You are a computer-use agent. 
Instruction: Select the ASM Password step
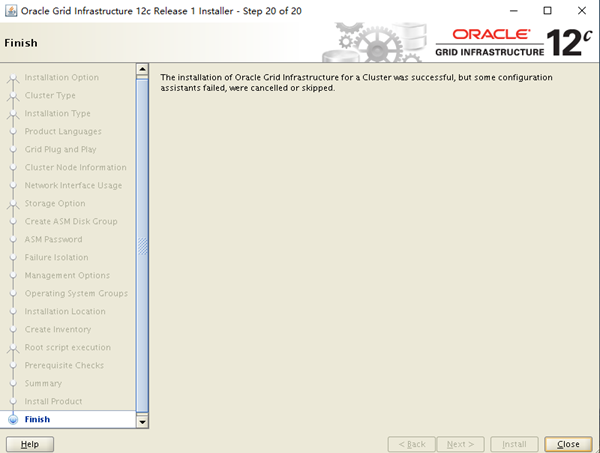(x=53, y=239)
